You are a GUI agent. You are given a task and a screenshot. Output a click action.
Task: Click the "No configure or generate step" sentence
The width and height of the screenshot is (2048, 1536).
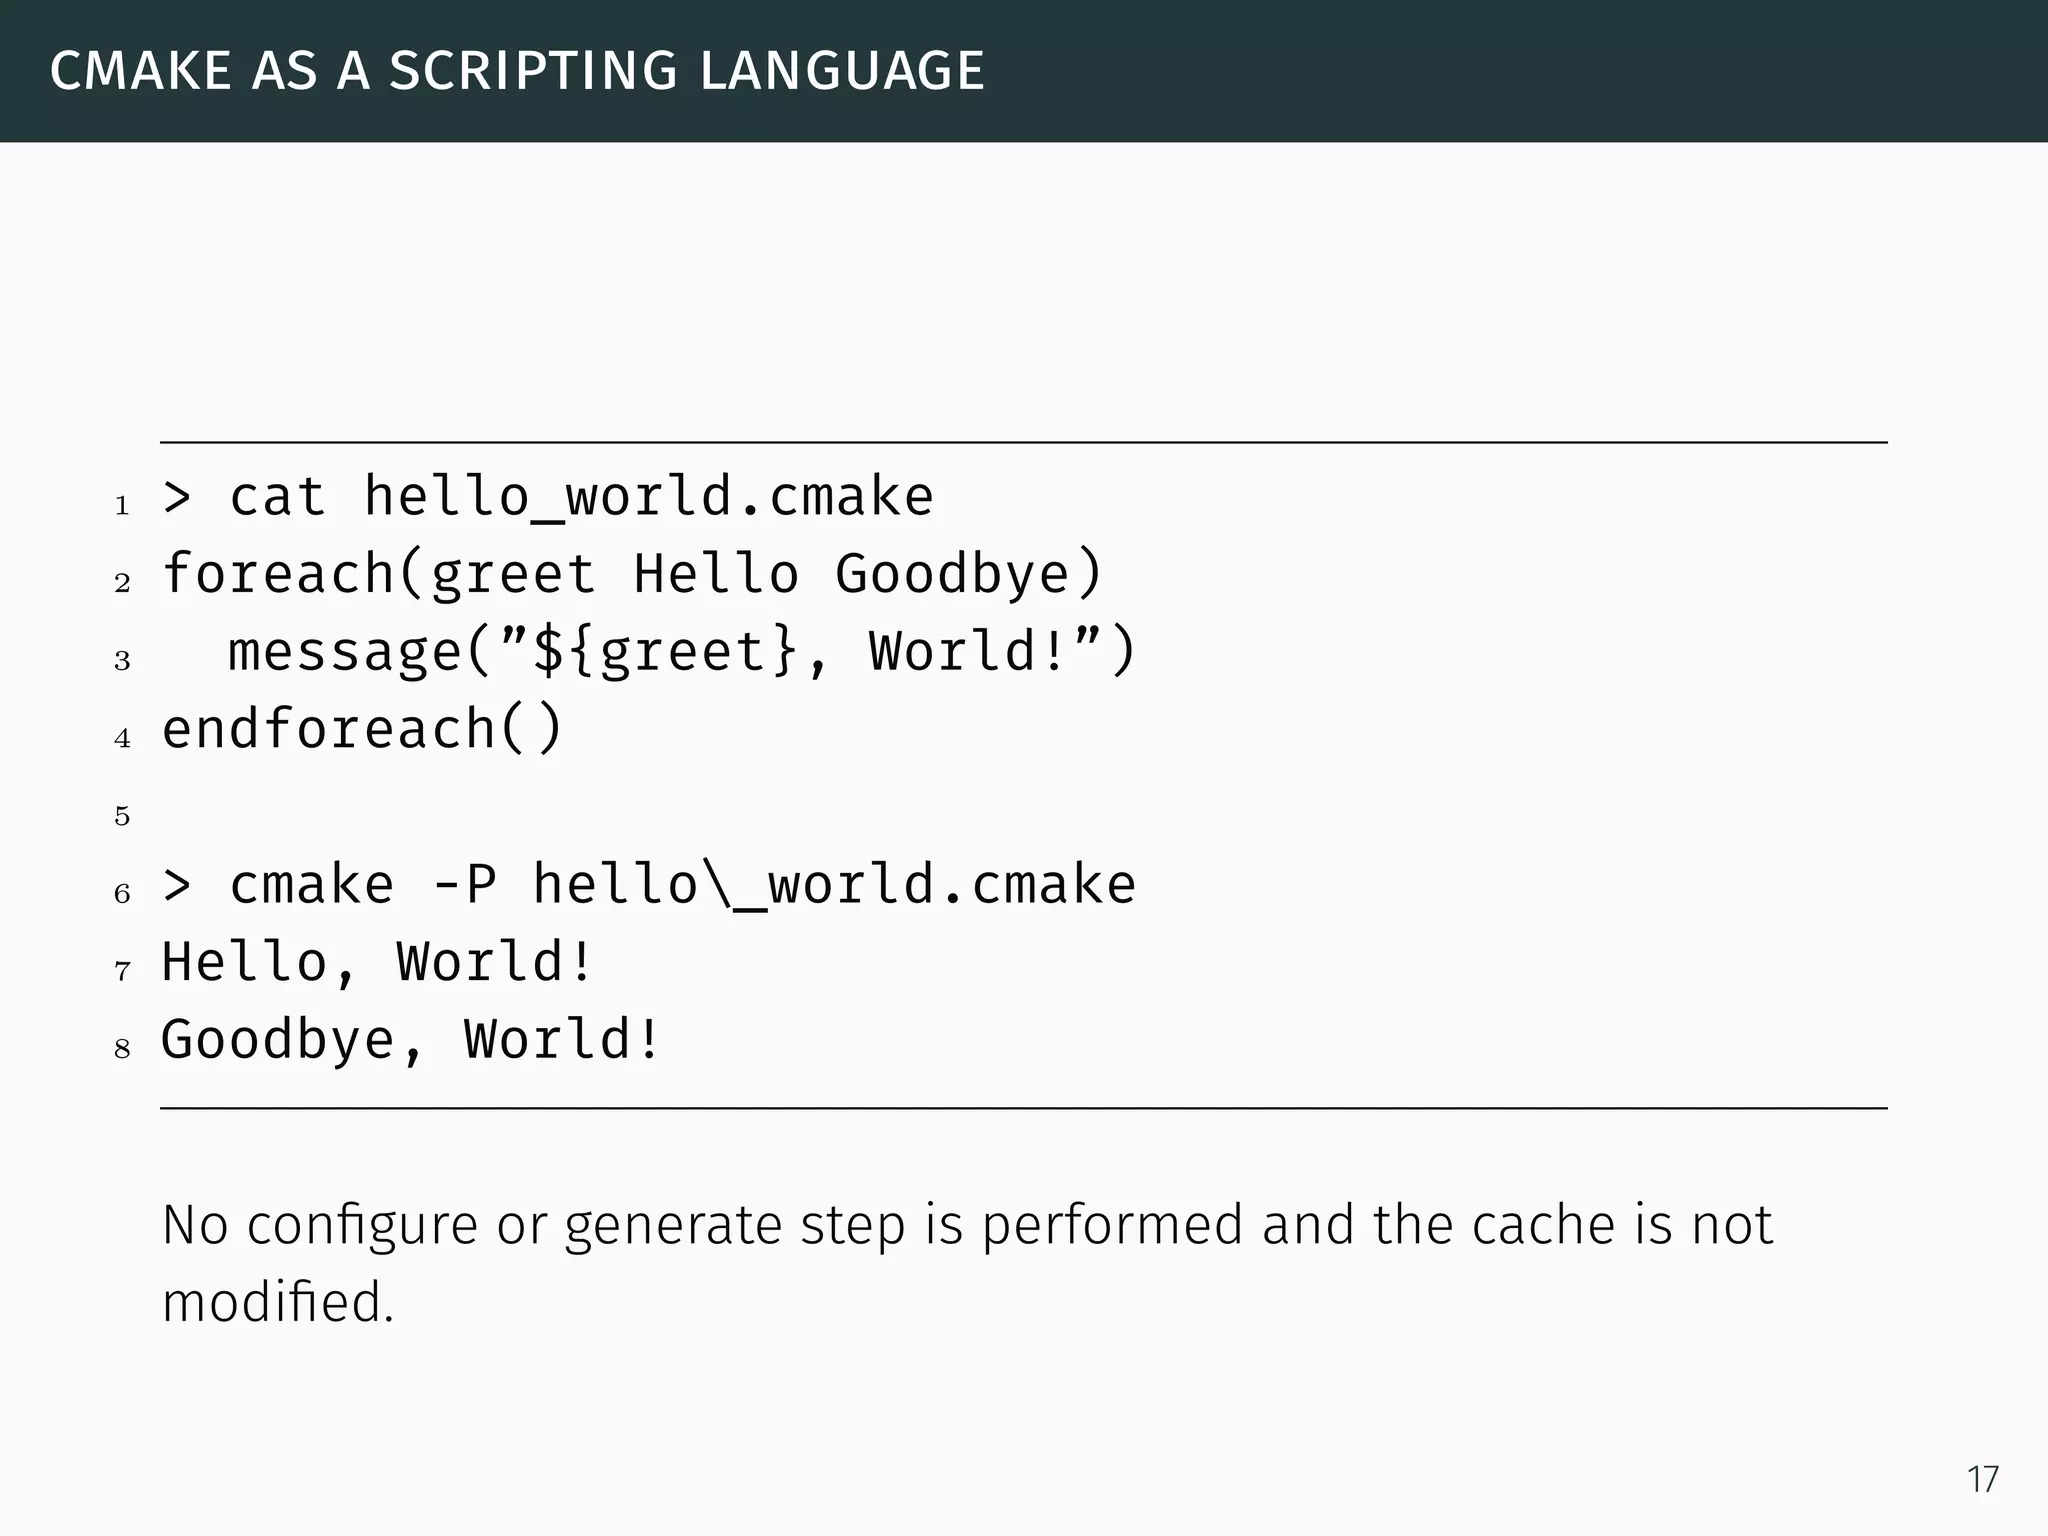point(966,1225)
